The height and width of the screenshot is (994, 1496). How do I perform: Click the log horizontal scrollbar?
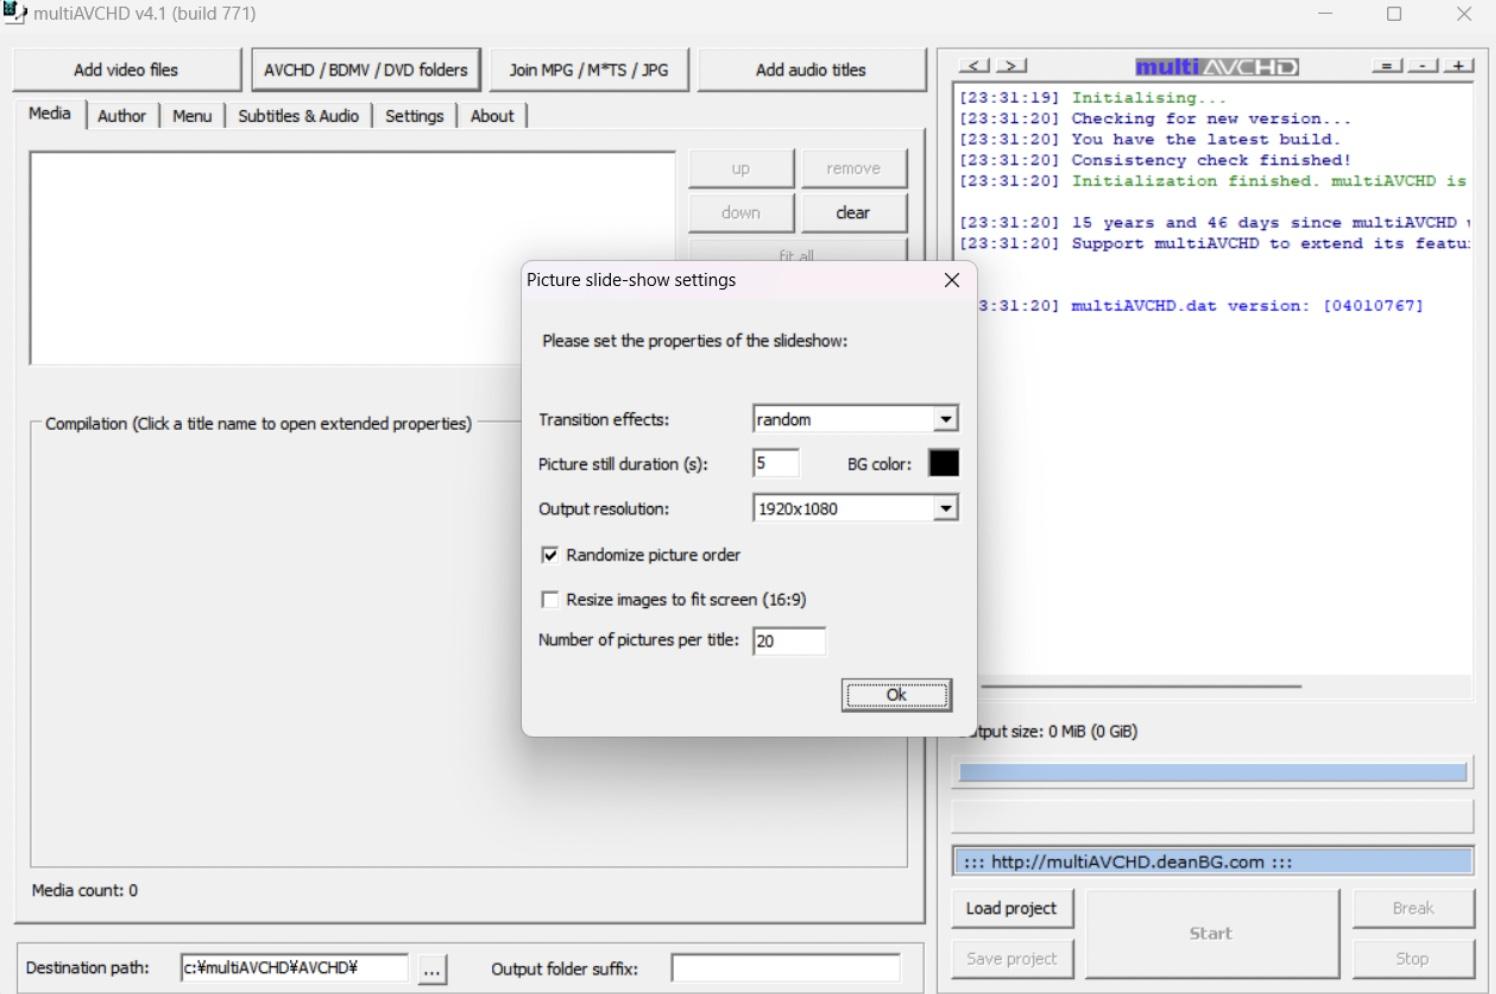1141,686
